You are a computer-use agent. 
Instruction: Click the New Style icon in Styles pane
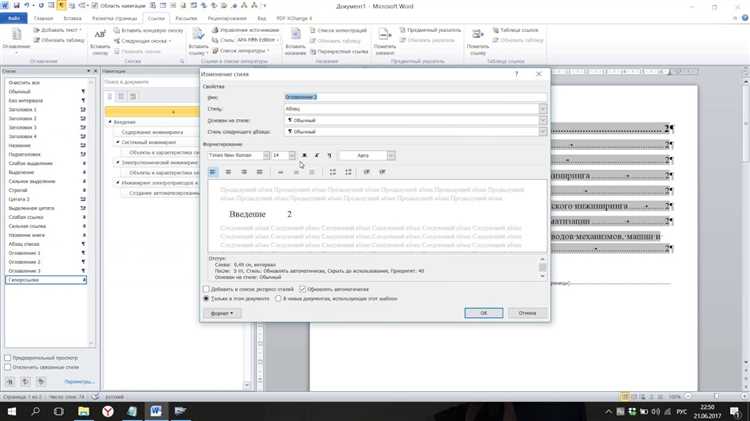coord(9,381)
